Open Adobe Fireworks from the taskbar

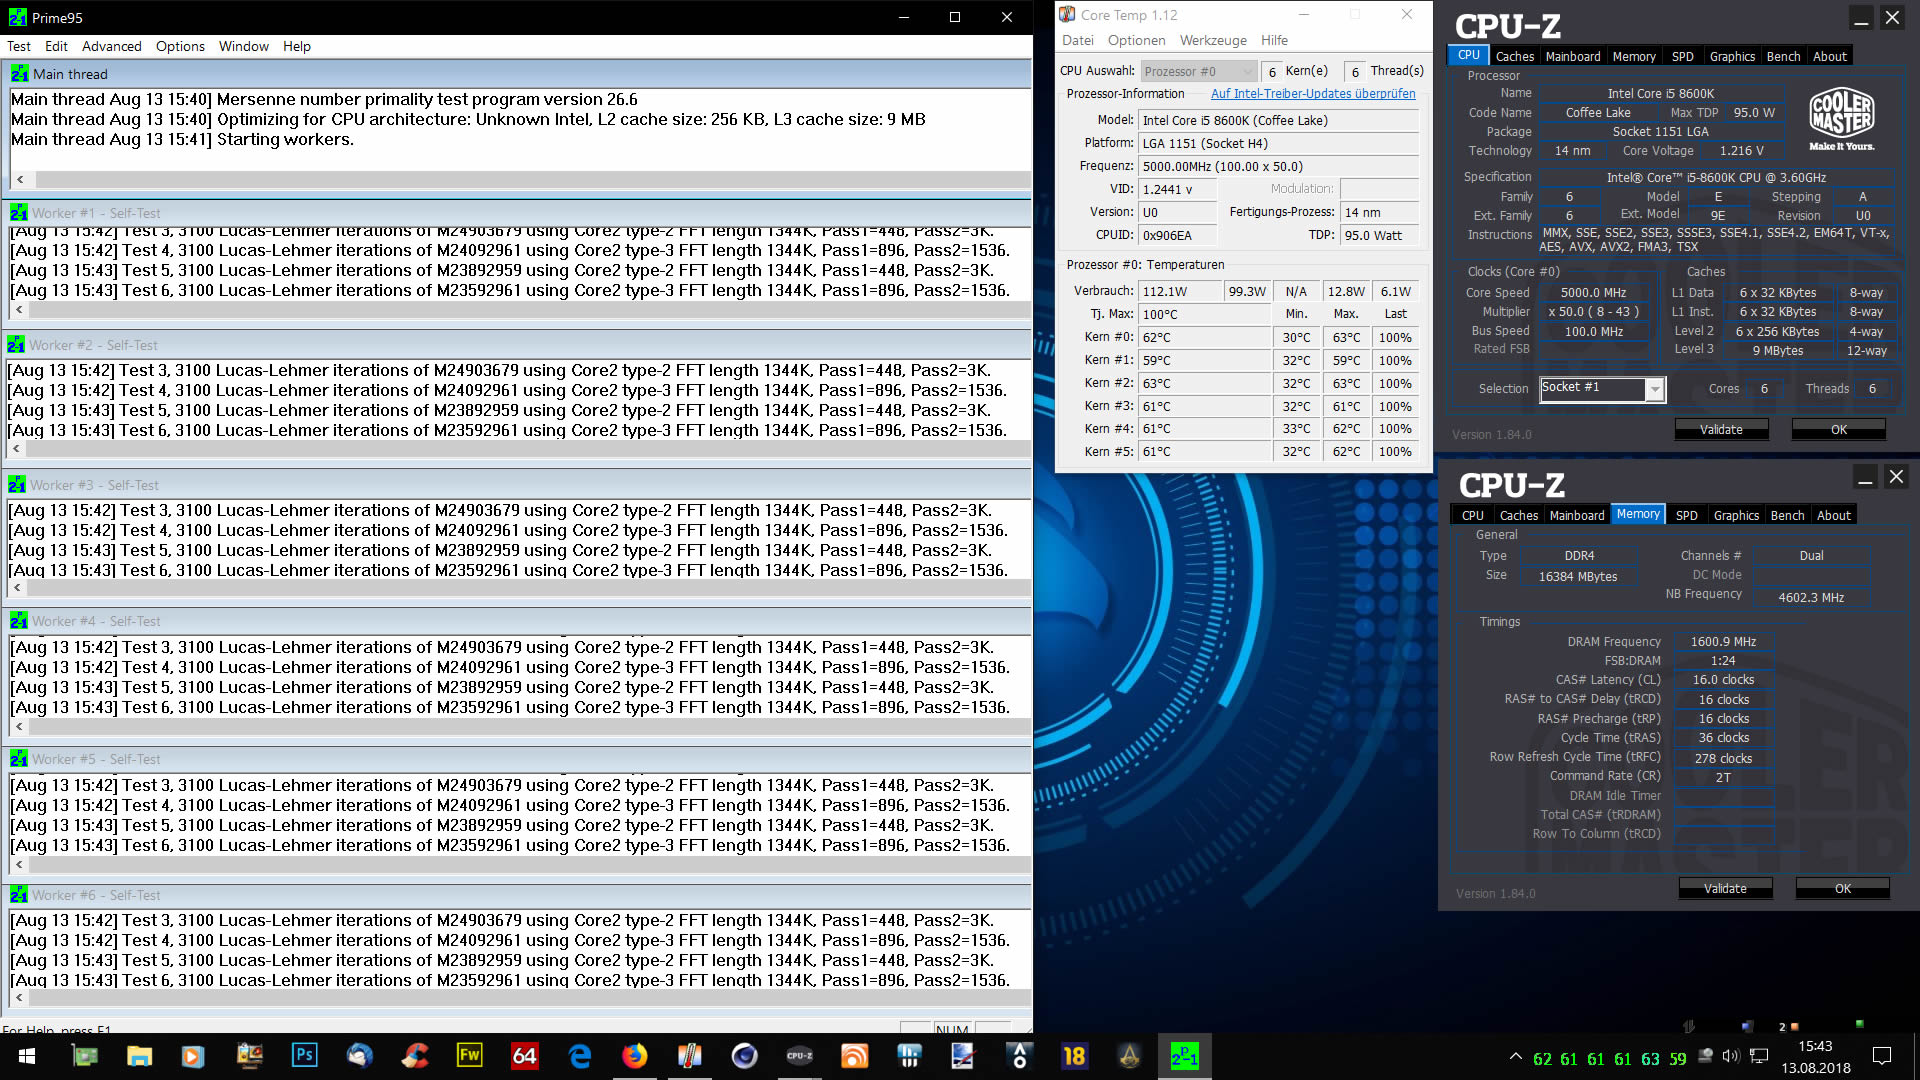[x=469, y=1056]
